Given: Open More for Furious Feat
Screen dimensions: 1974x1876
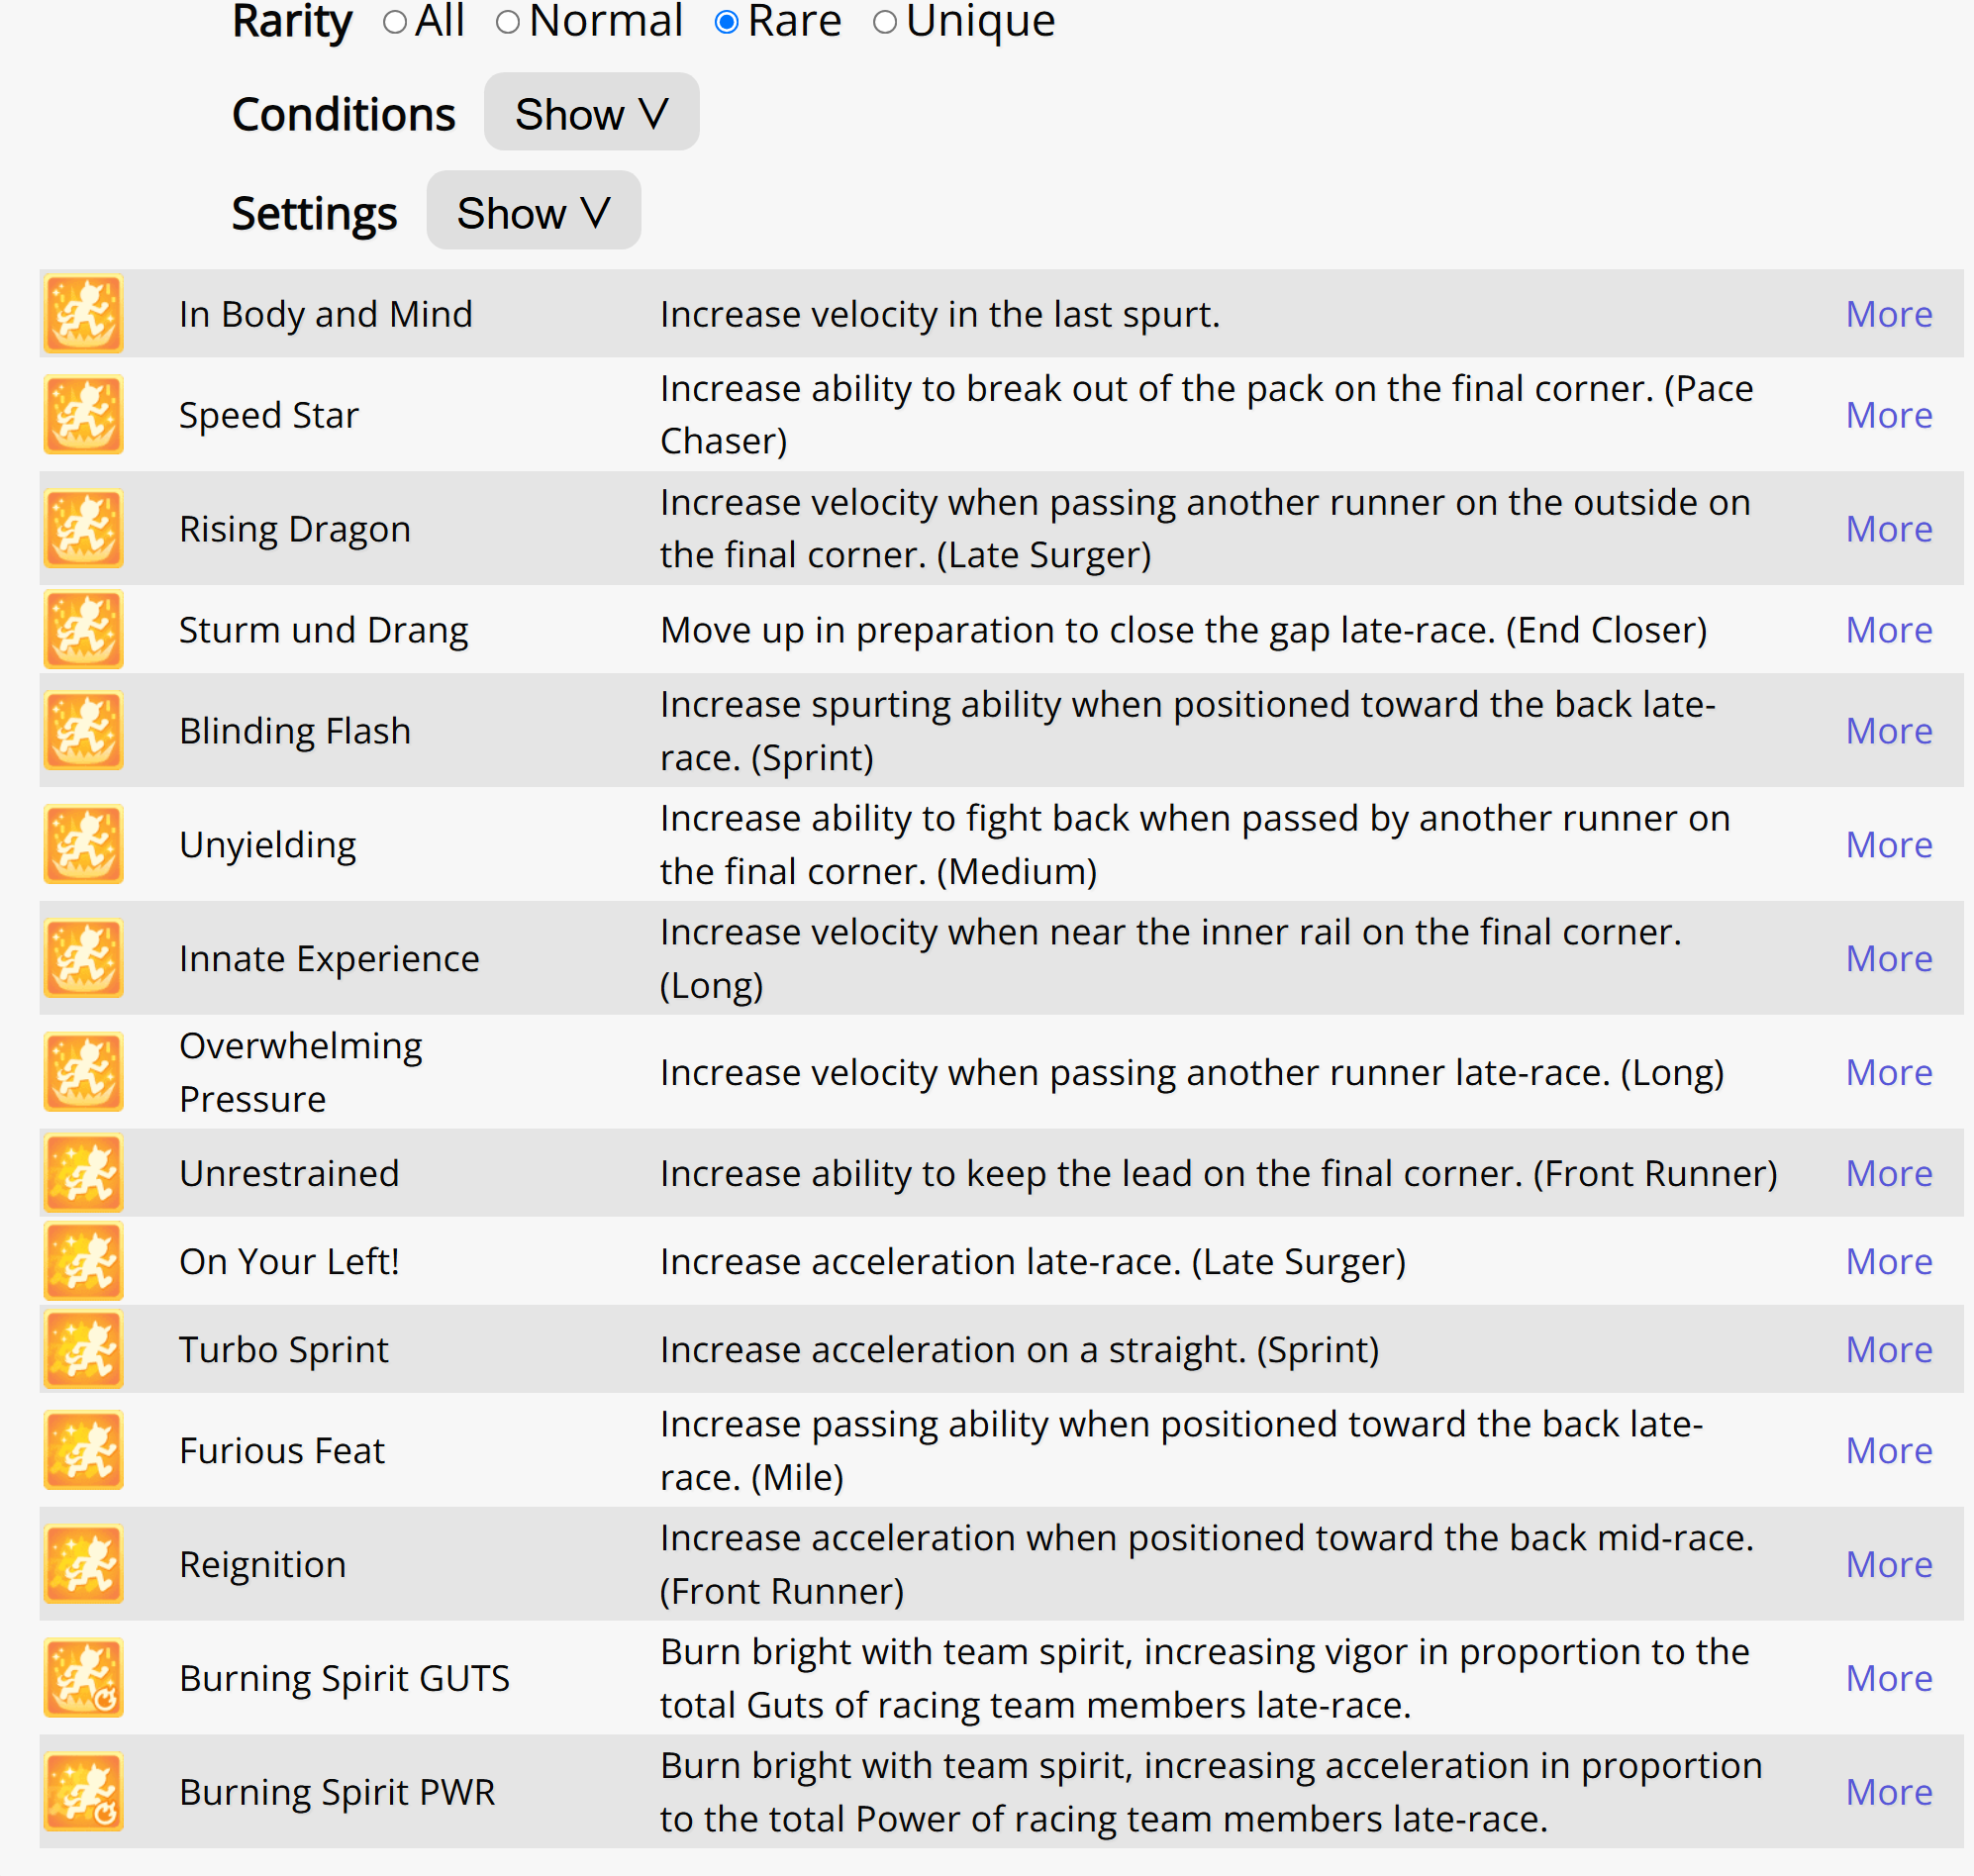Looking at the screenshot, I should click(x=1889, y=1451).
